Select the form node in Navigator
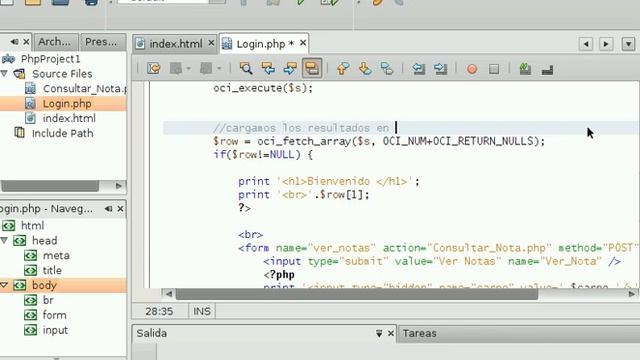 [54, 315]
